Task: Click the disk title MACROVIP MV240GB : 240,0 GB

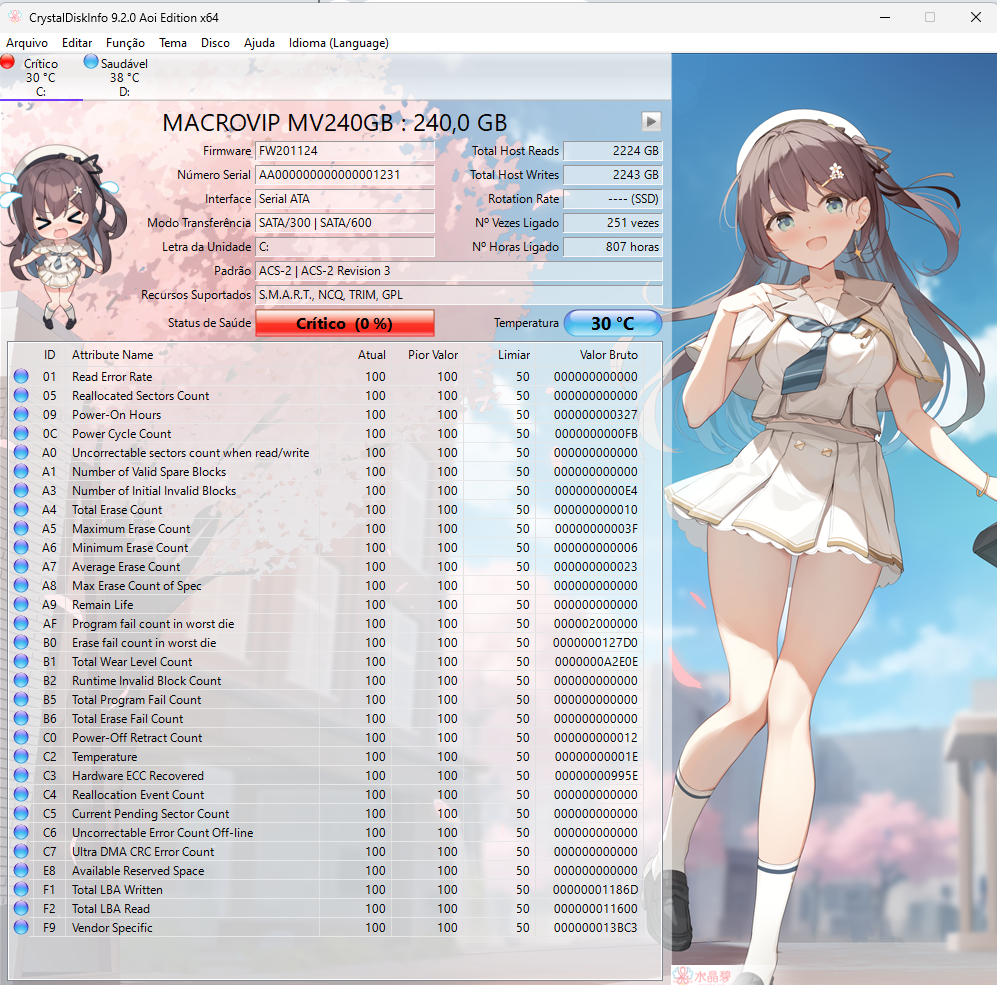Action: pos(334,123)
